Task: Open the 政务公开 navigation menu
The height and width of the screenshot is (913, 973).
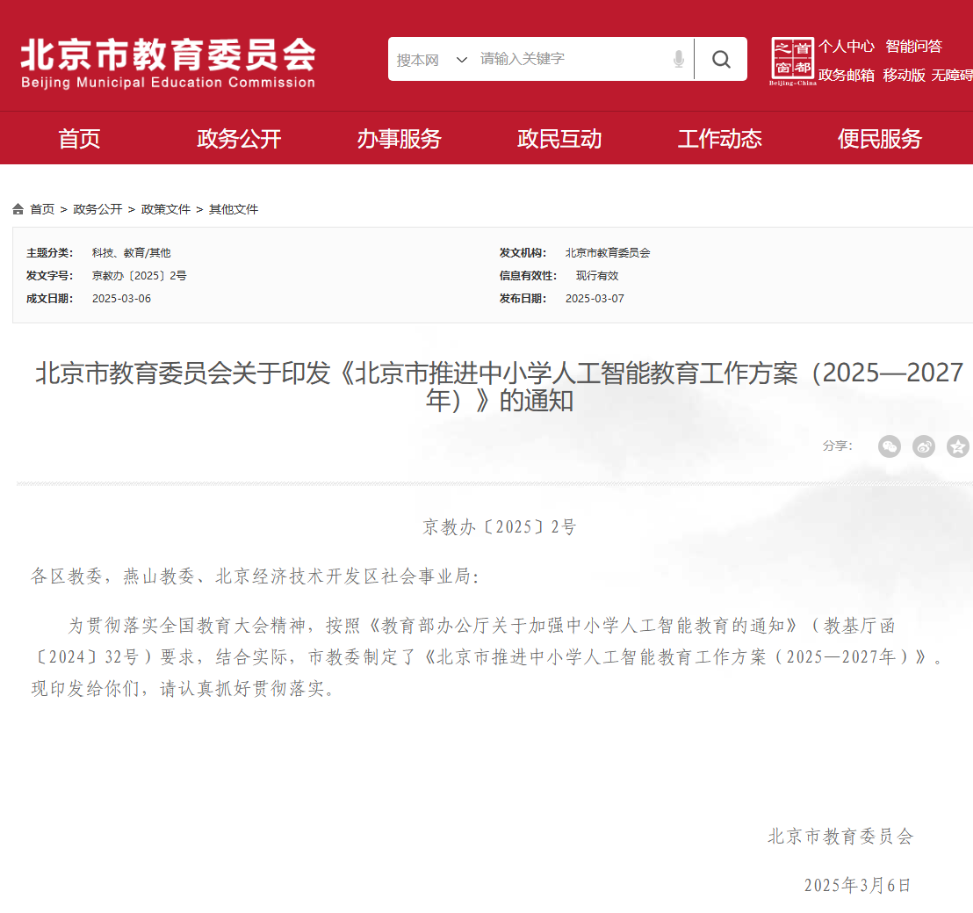Action: (239, 139)
